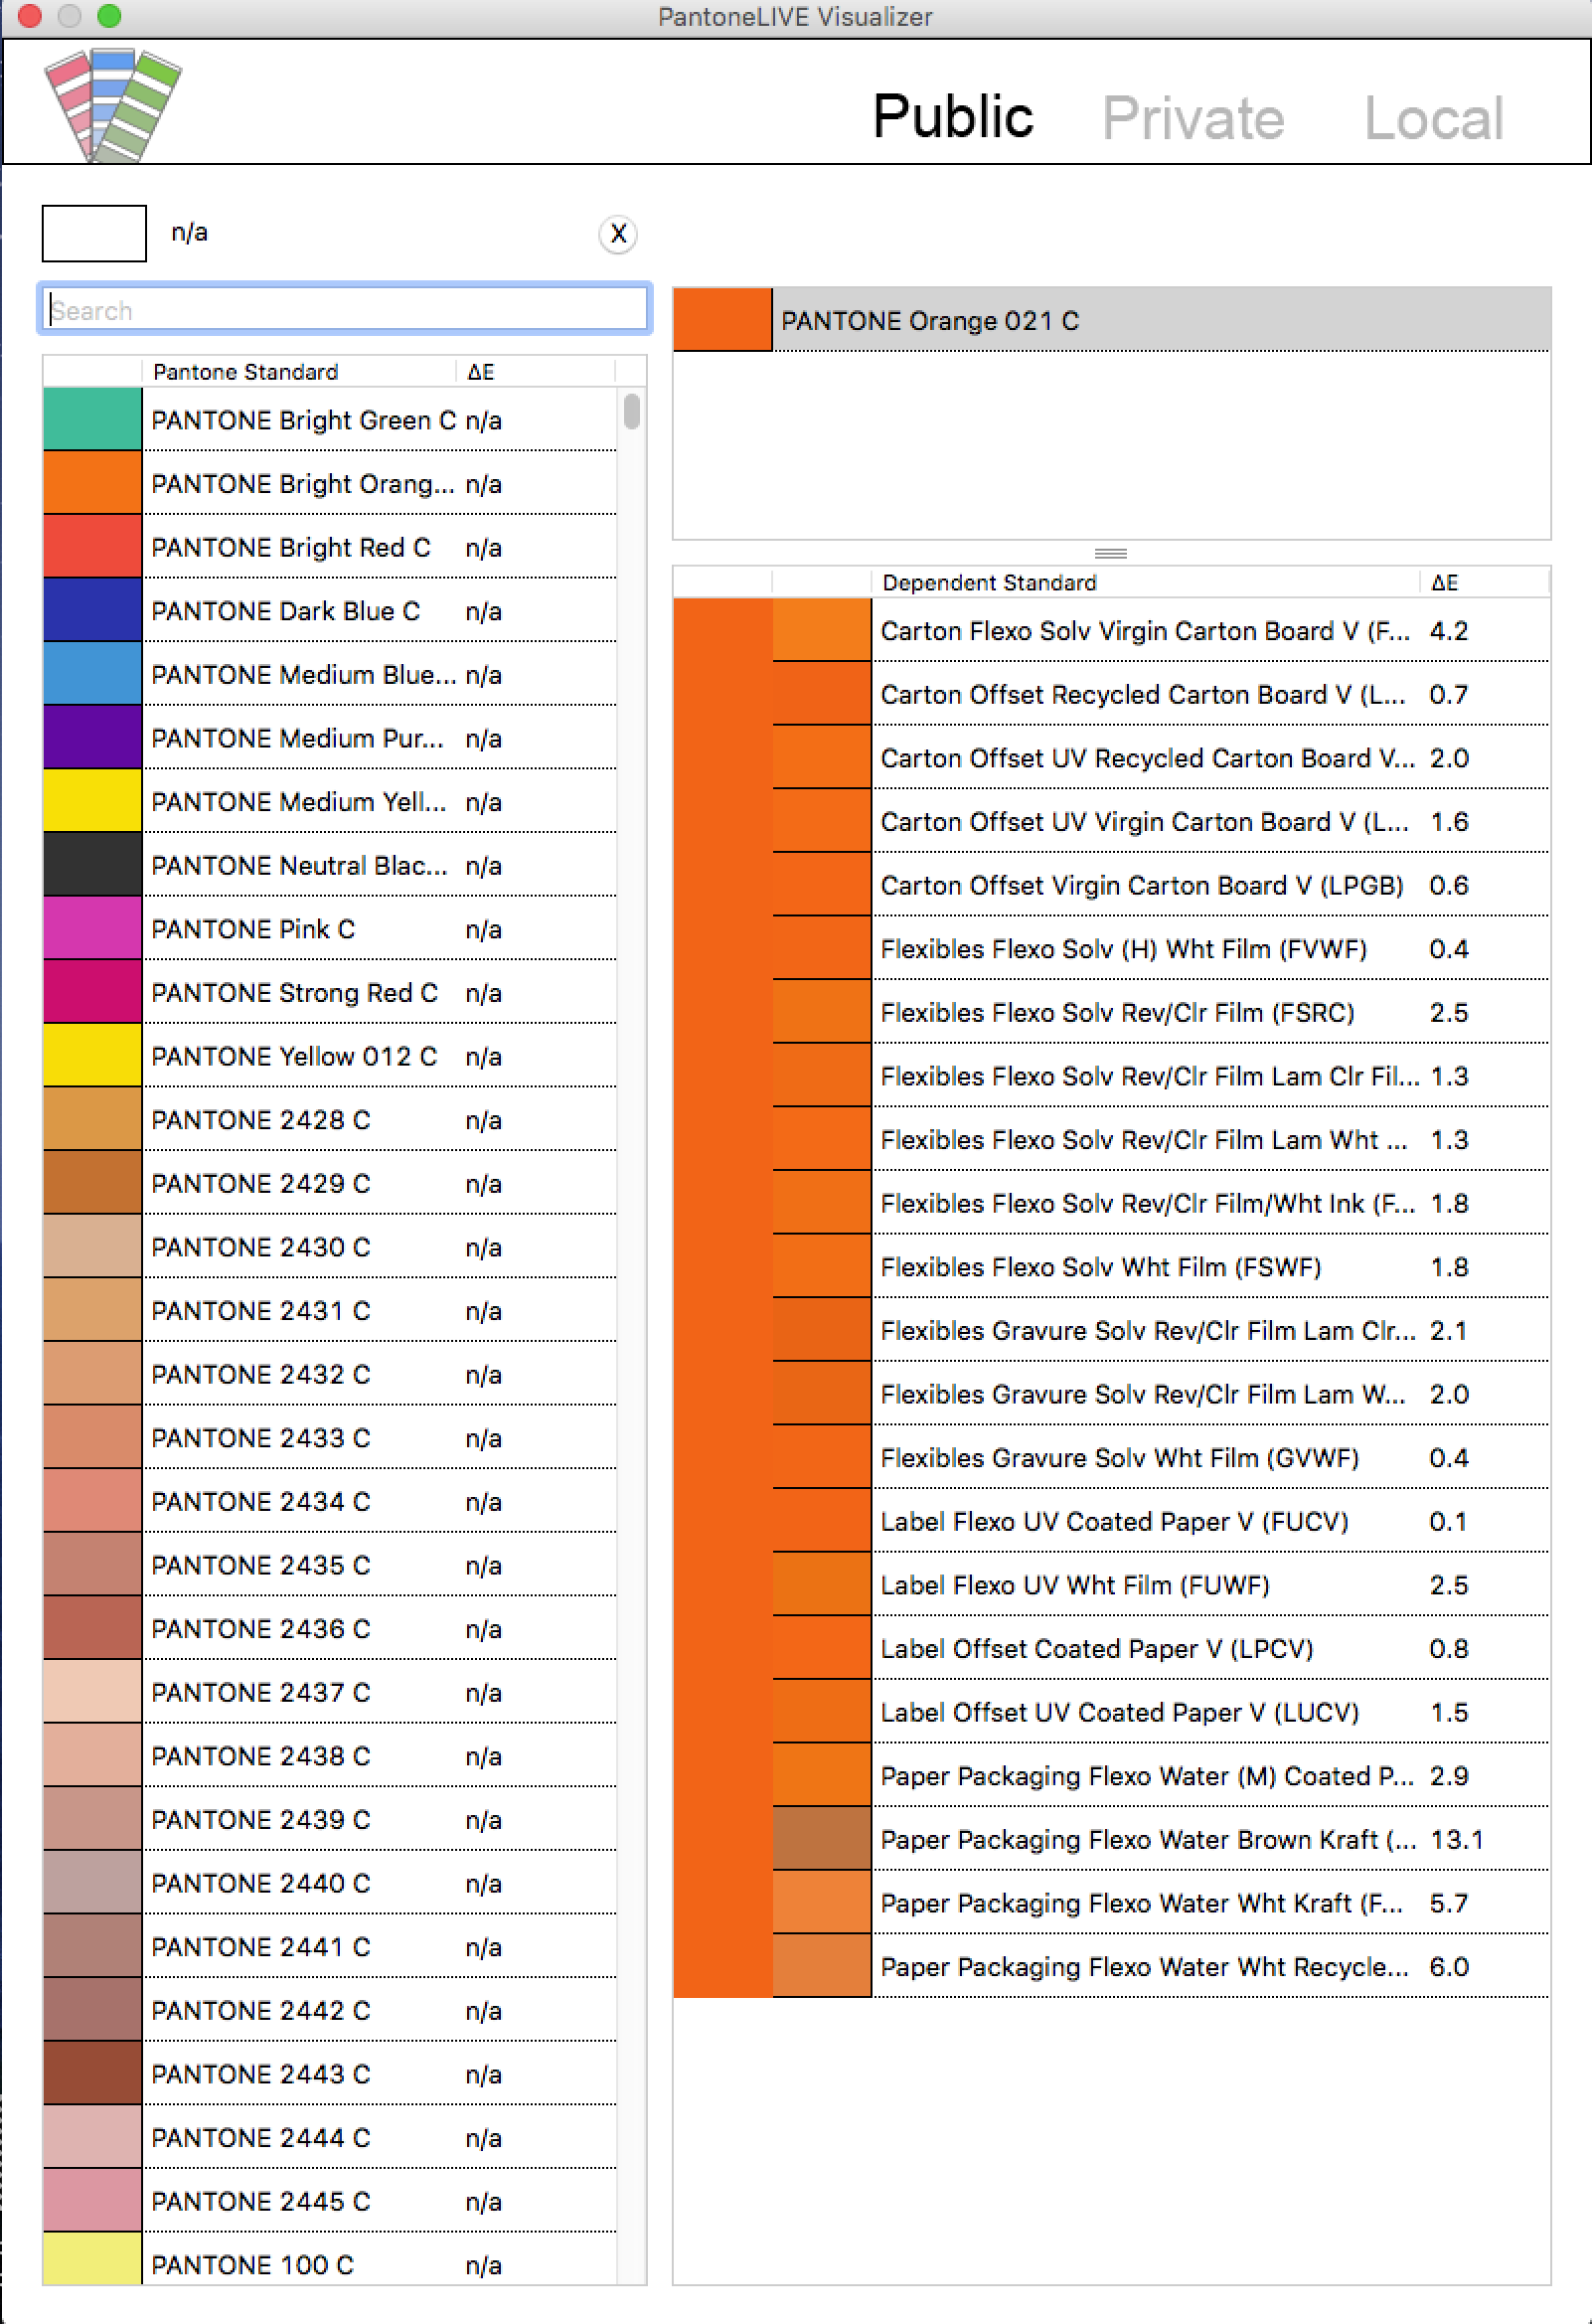Viewport: 1592px width, 2324px height.
Task: Click the empty white color preview box
Action: (x=94, y=234)
